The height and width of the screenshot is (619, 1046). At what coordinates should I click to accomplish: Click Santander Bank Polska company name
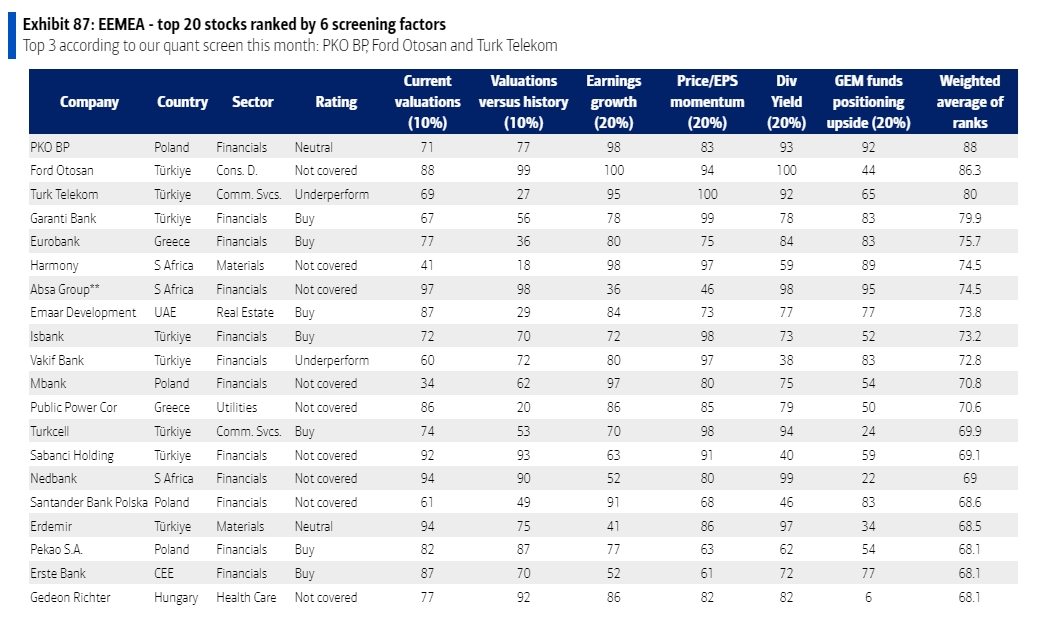pos(89,502)
